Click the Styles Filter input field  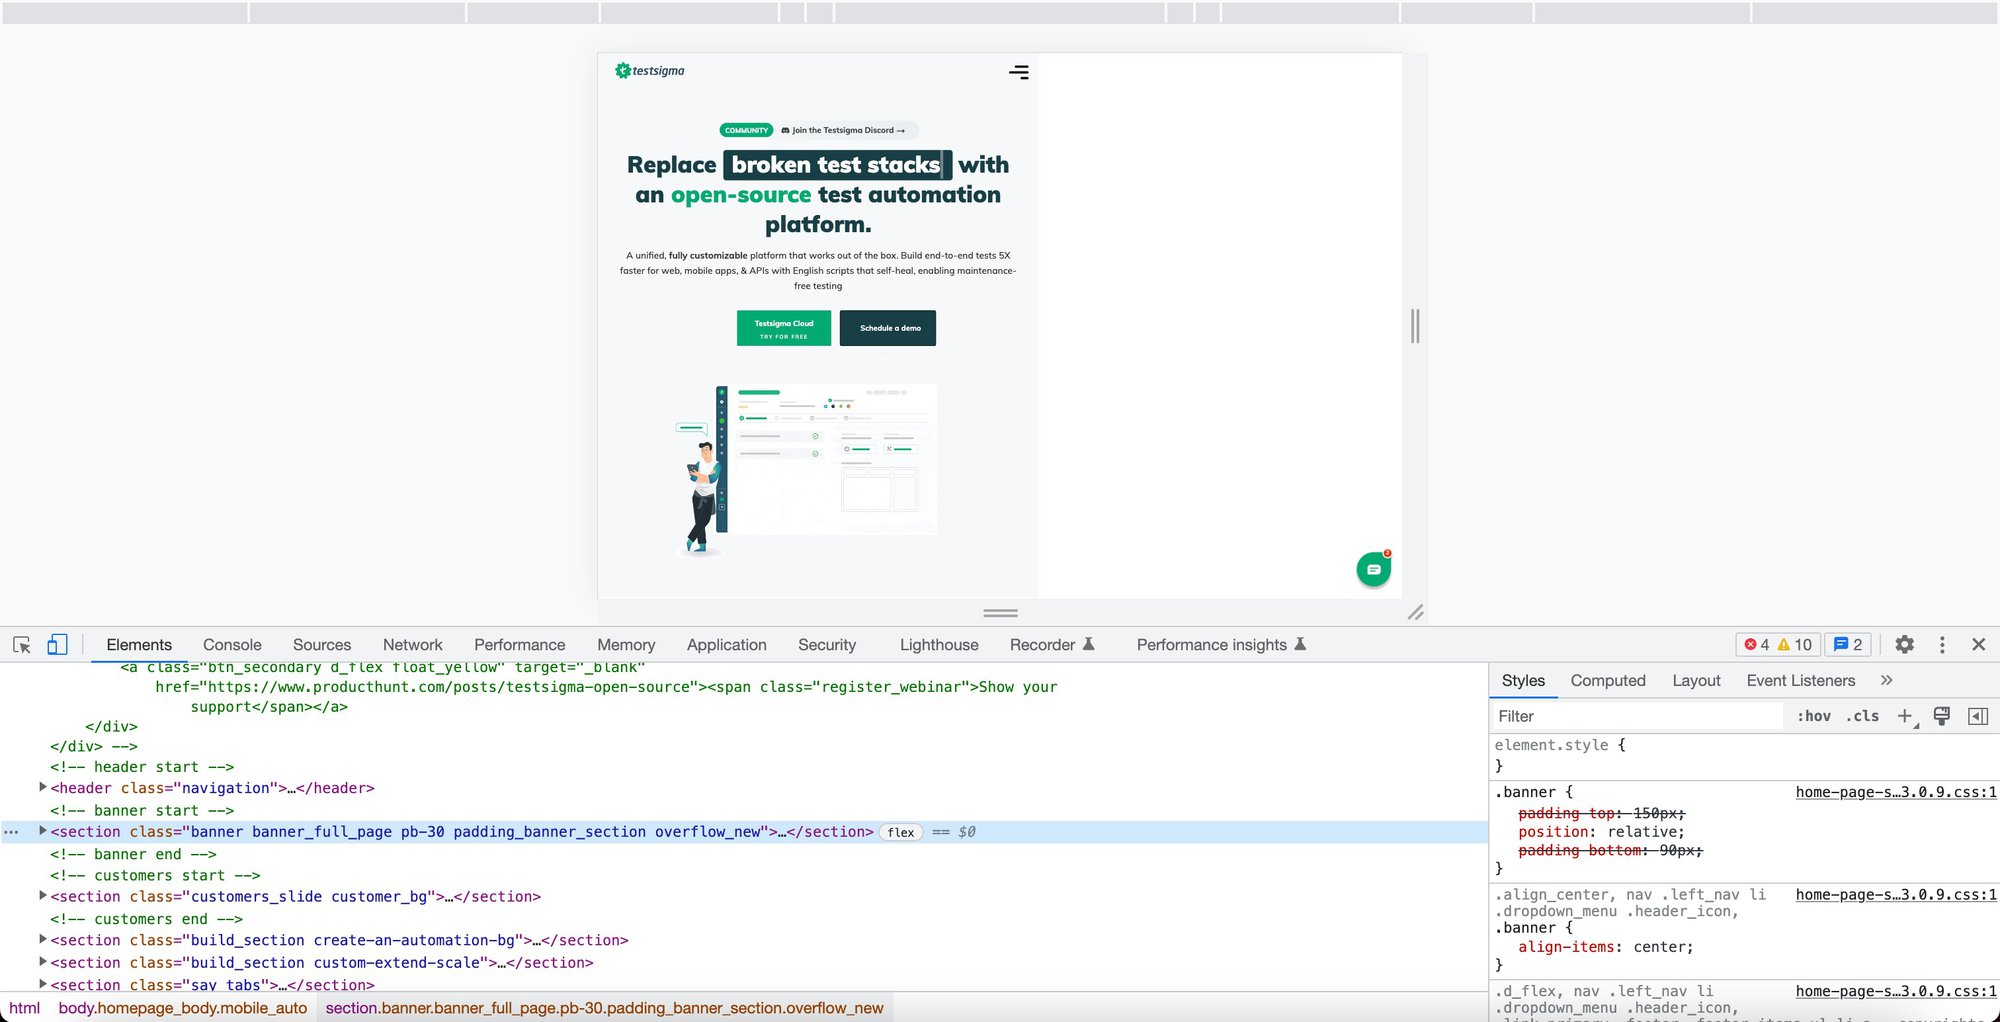1636,716
